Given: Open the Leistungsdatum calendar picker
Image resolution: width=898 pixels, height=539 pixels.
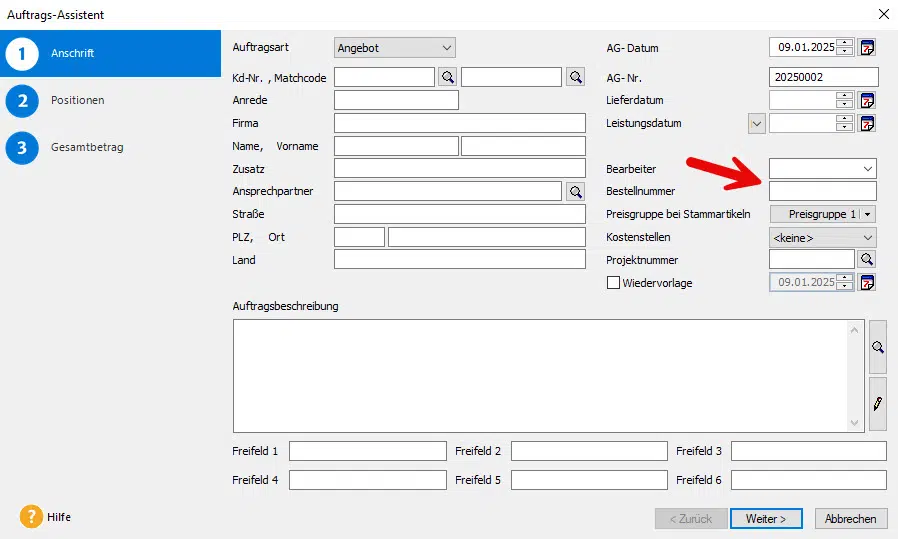Looking at the screenshot, I should point(867,124).
